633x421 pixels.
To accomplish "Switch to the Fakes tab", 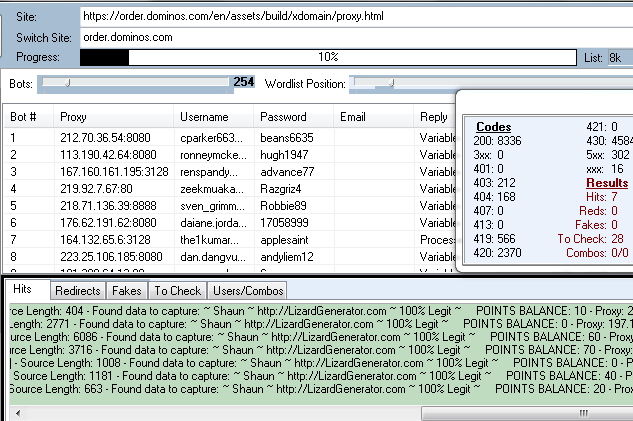I will click(127, 291).
